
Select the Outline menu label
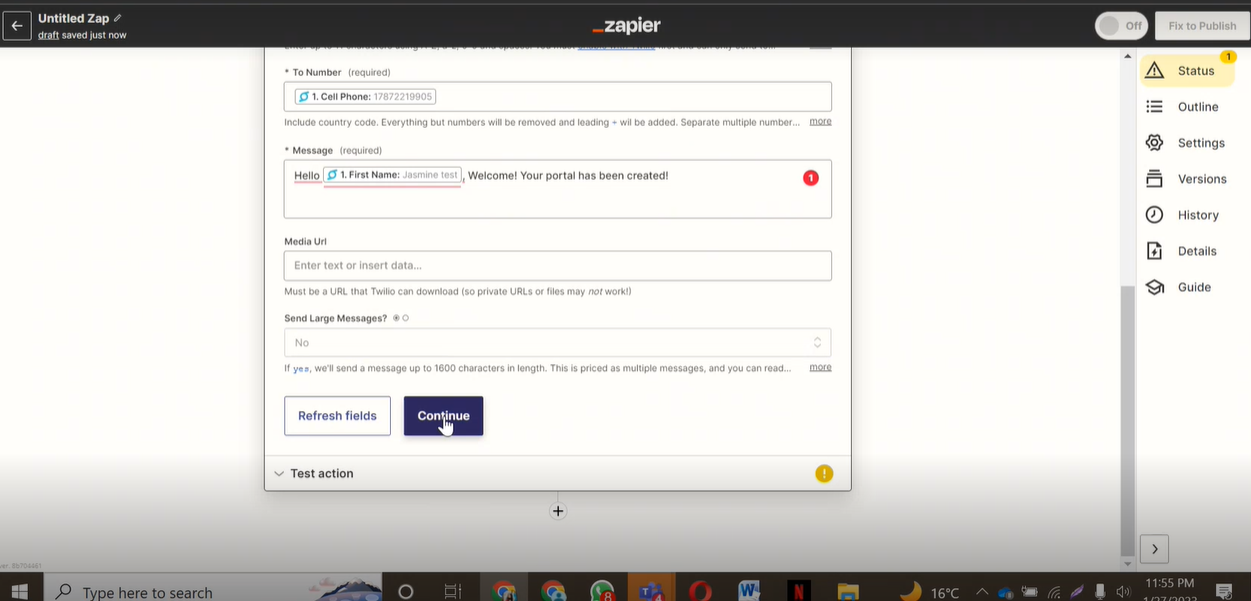pyautogui.click(x=1198, y=107)
